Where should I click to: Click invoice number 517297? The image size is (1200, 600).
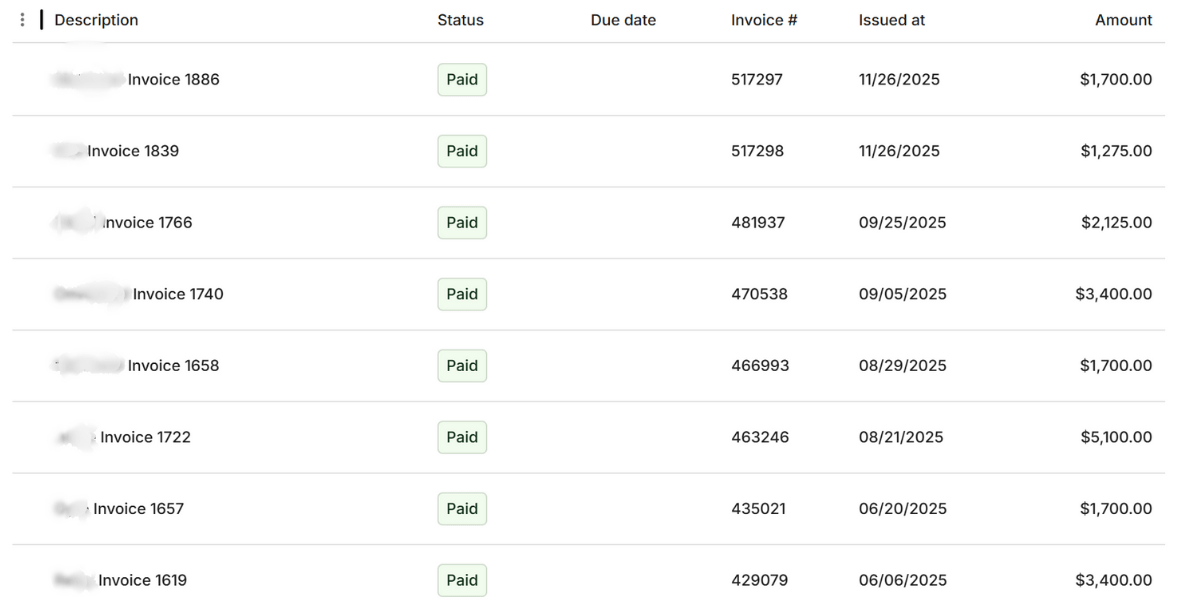coord(757,79)
